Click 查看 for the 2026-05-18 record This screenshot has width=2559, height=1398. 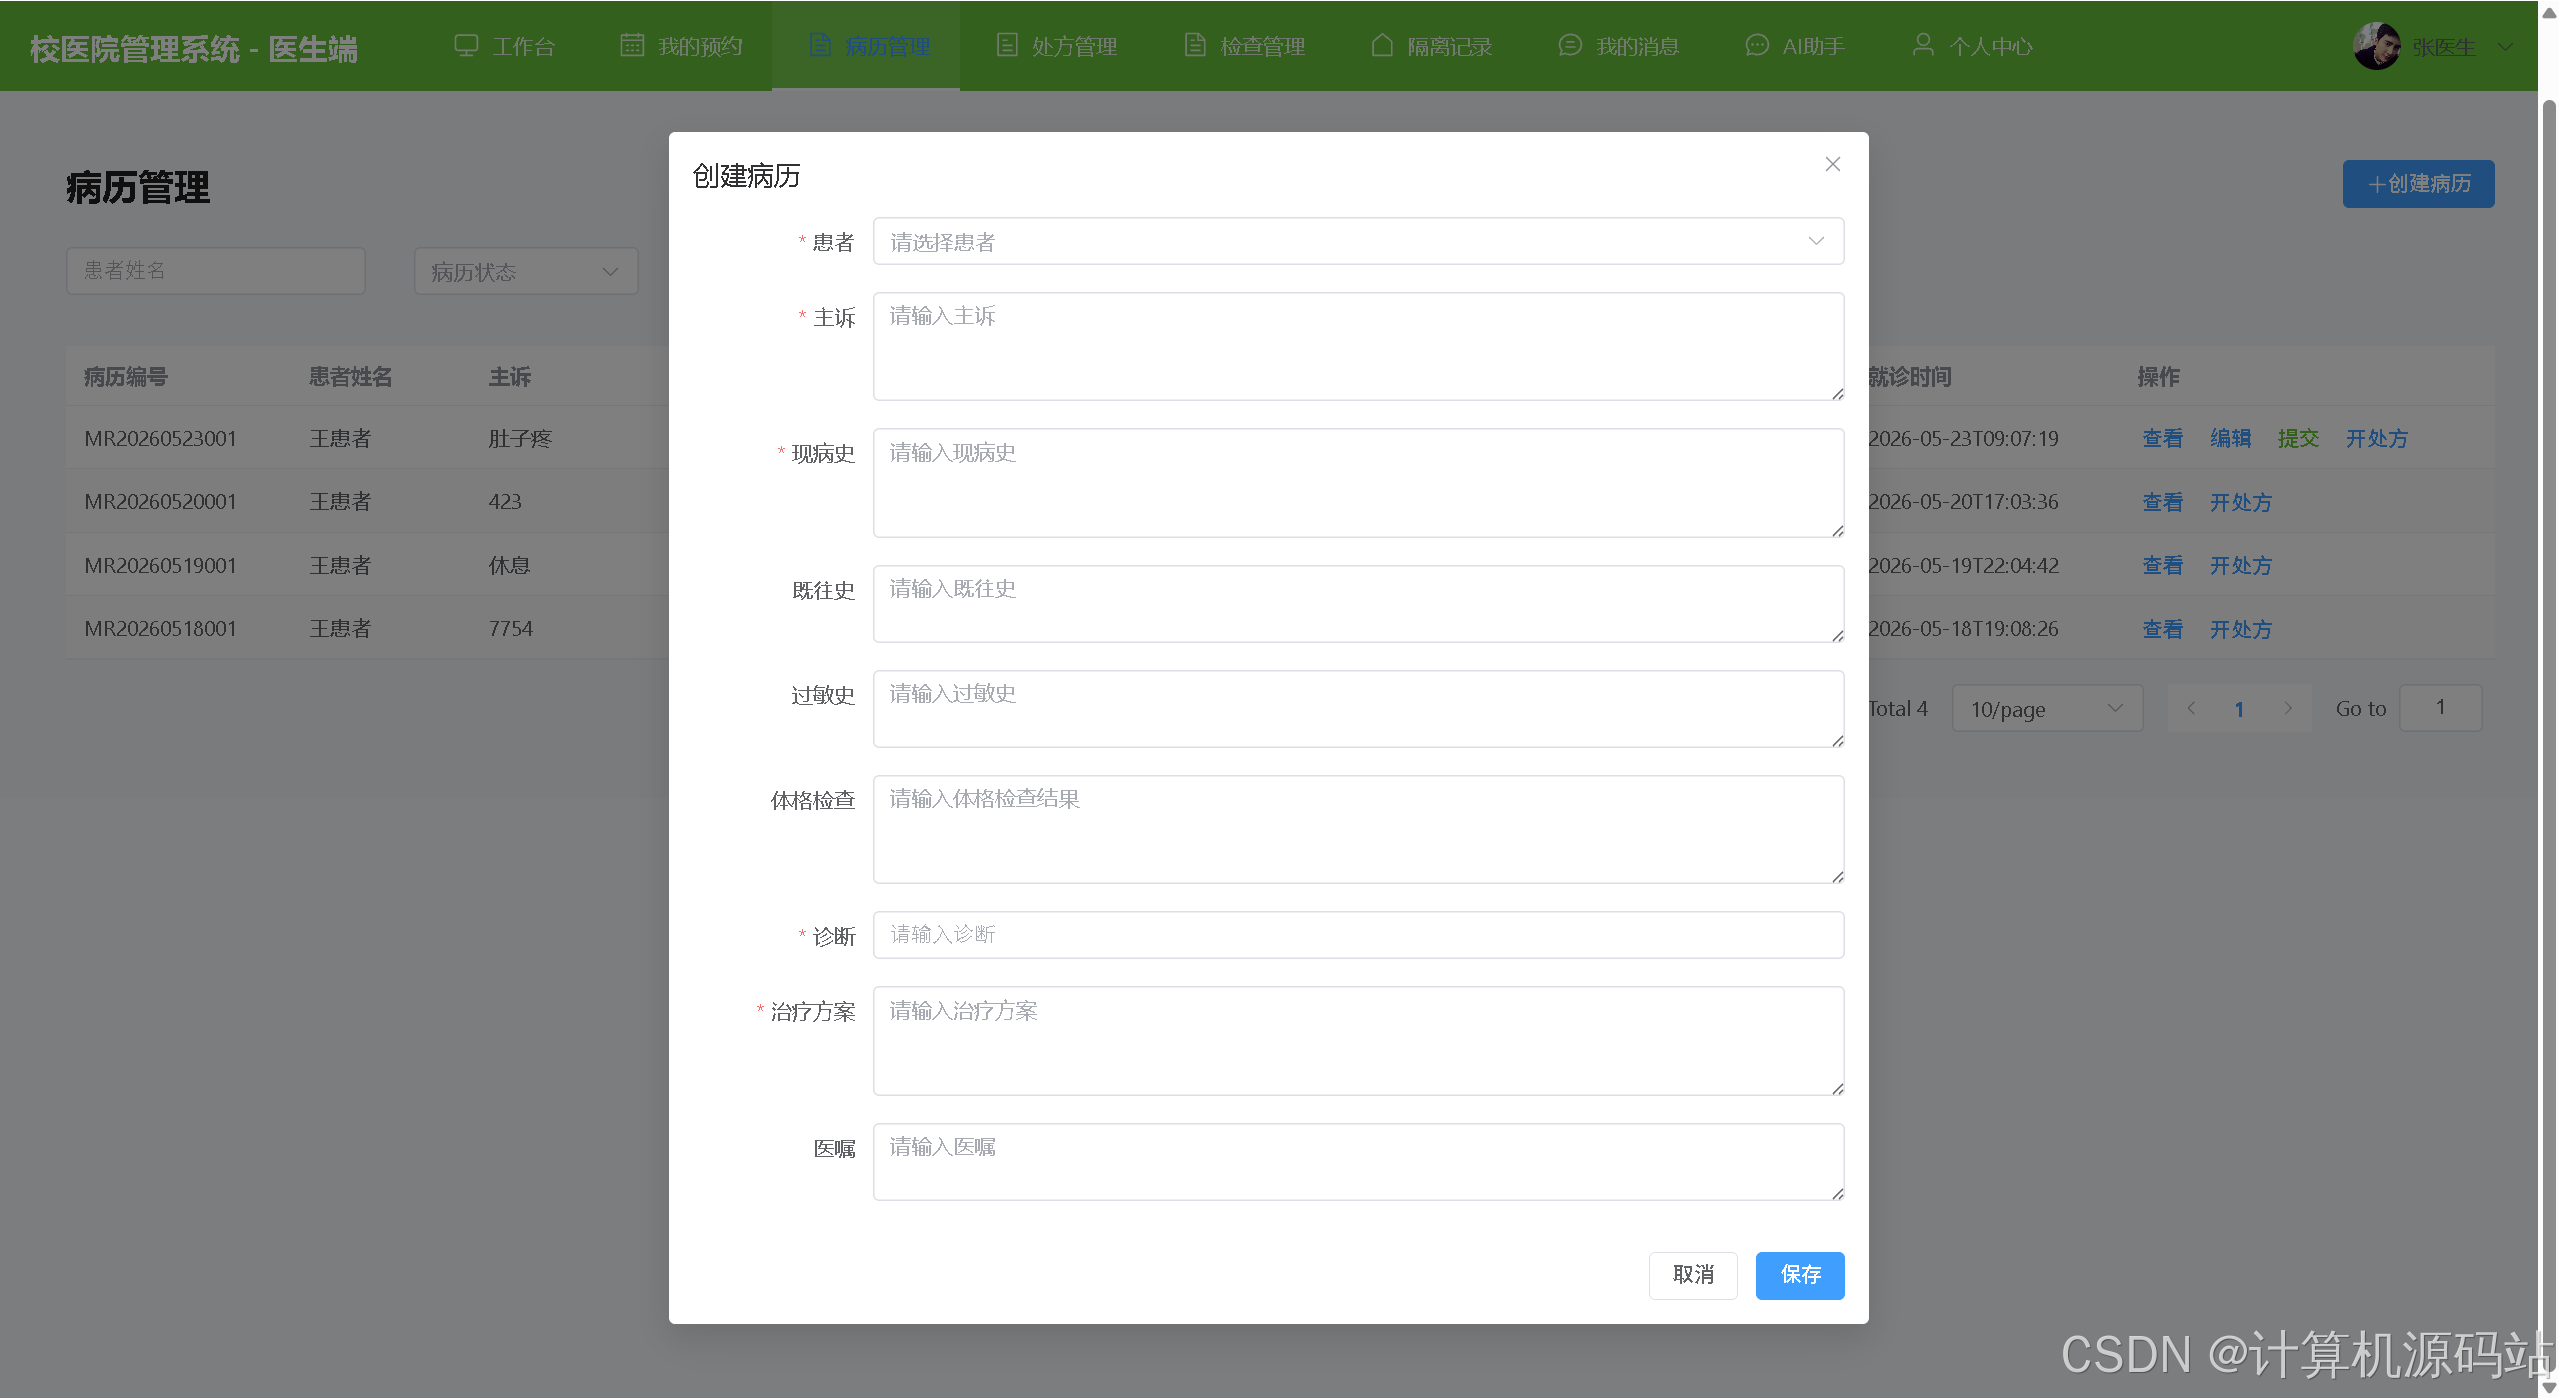click(2162, 629)
